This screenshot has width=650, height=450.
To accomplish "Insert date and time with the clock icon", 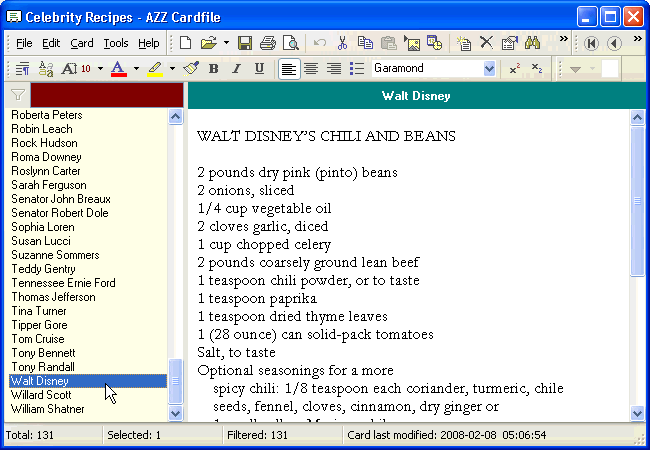I will 435,43.
